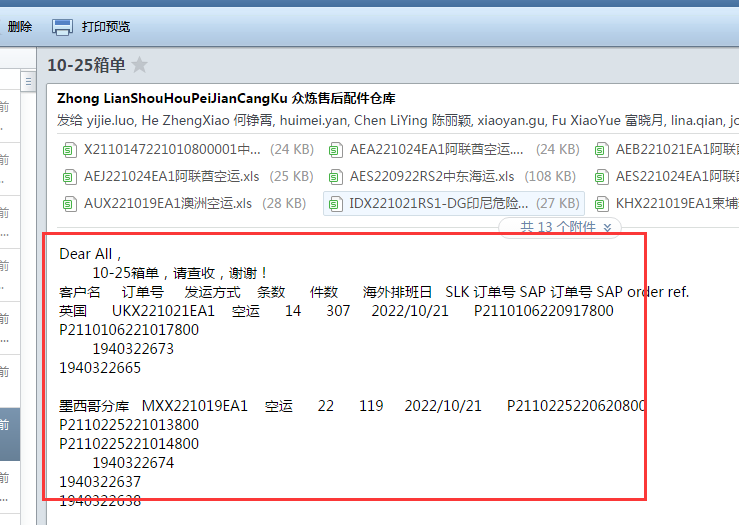Star the 10-25箱单 email
The height and width of the screenshot is (525, 739).
(140, 65)
